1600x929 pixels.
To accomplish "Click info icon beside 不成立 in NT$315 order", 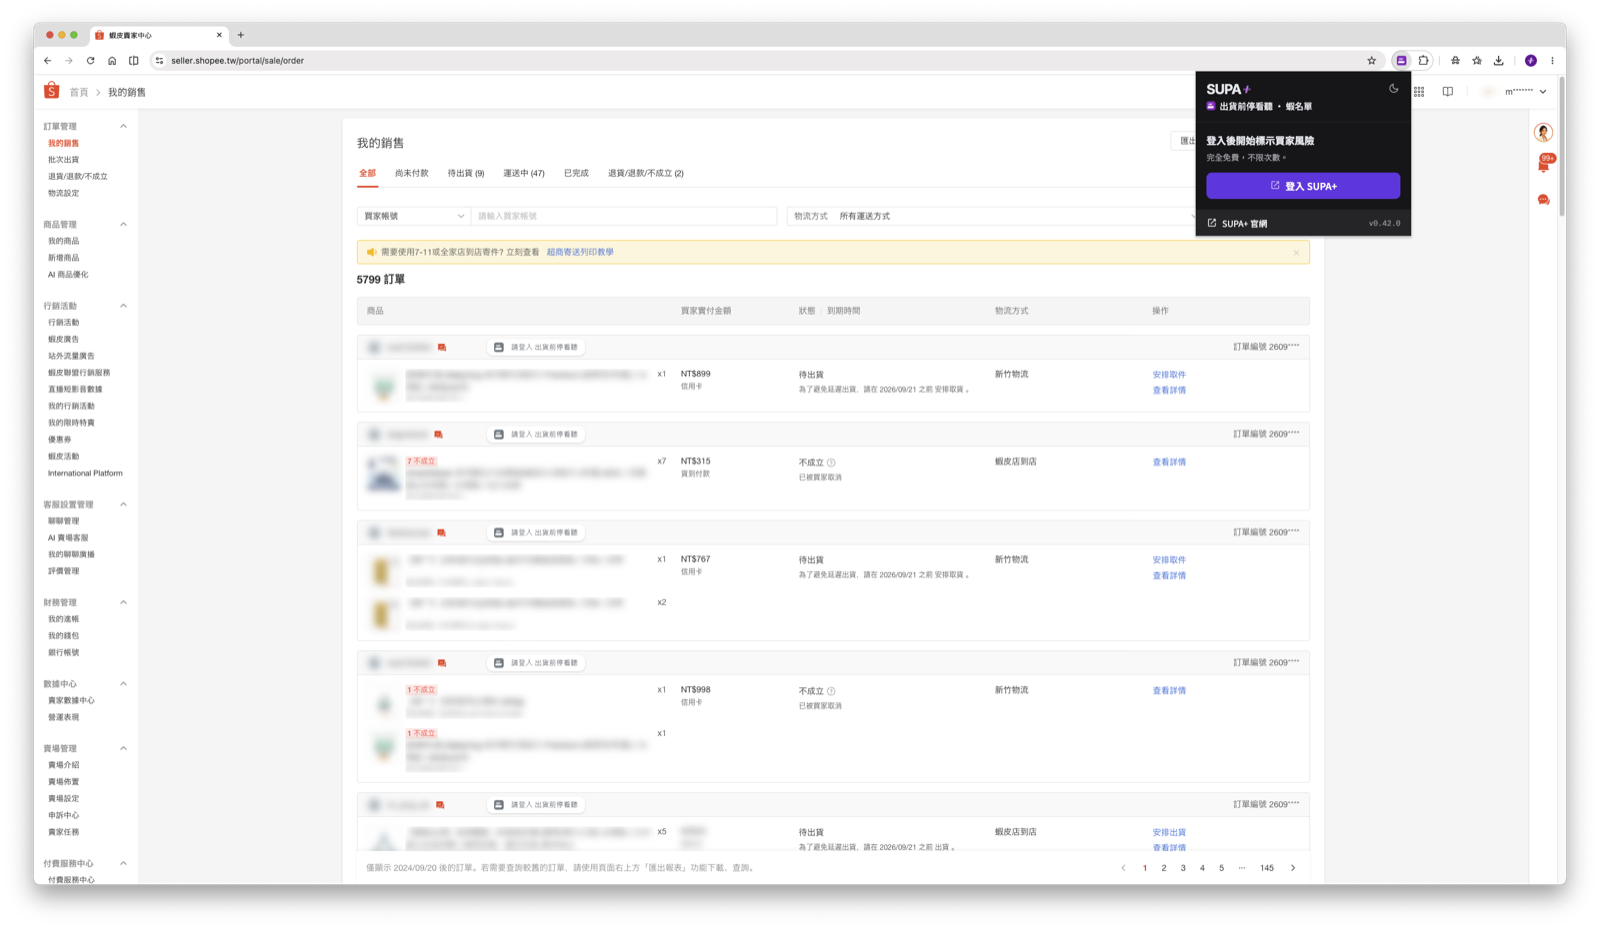I will point(831,462).
